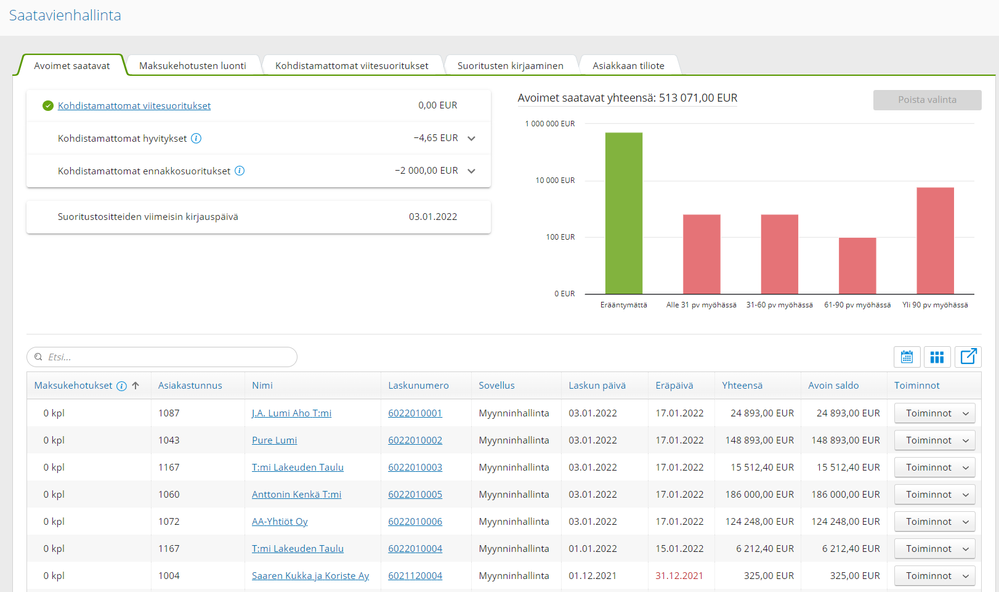Open the Kohdistamattomat viitesuoritukset summary link

pos(134,106)
